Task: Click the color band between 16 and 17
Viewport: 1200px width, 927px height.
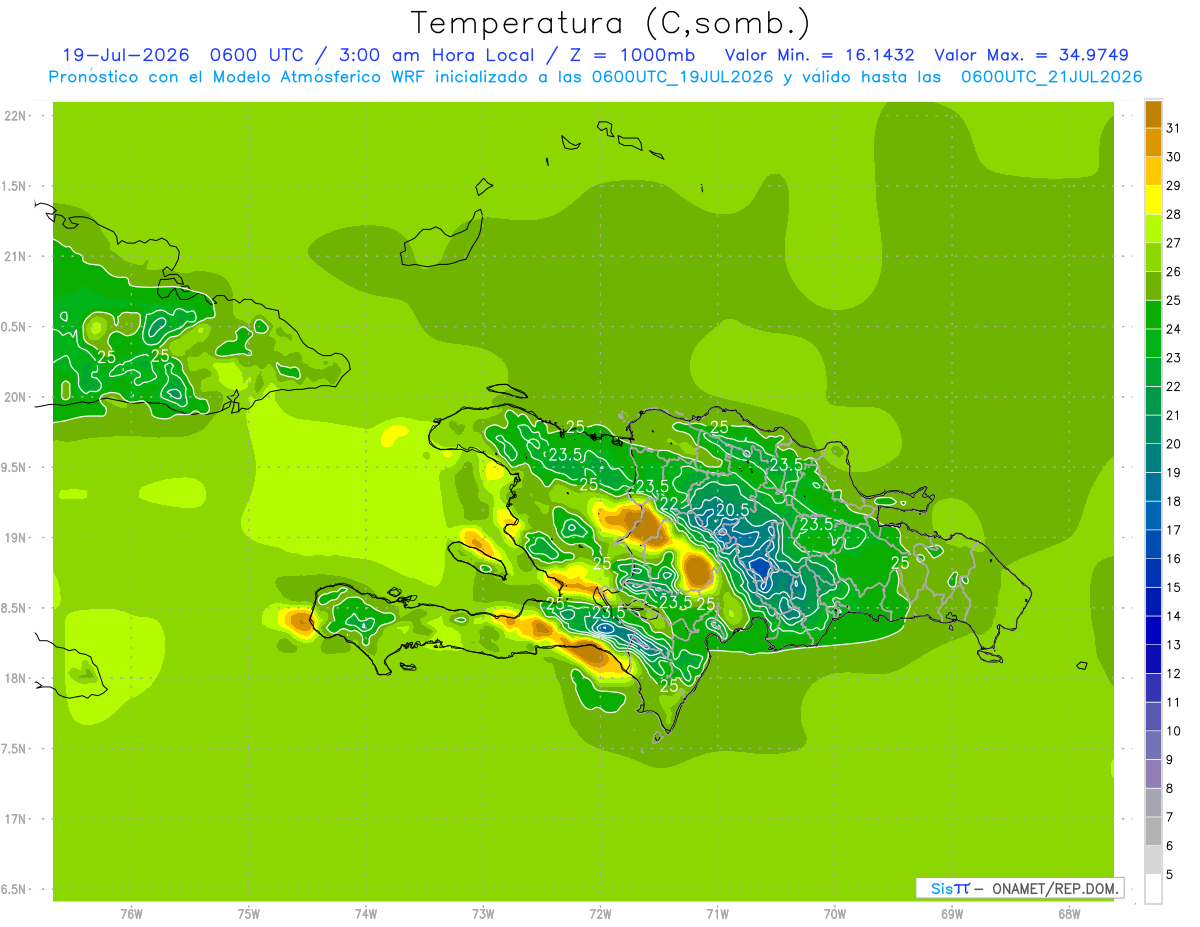Action: [x=1153, y=543]
